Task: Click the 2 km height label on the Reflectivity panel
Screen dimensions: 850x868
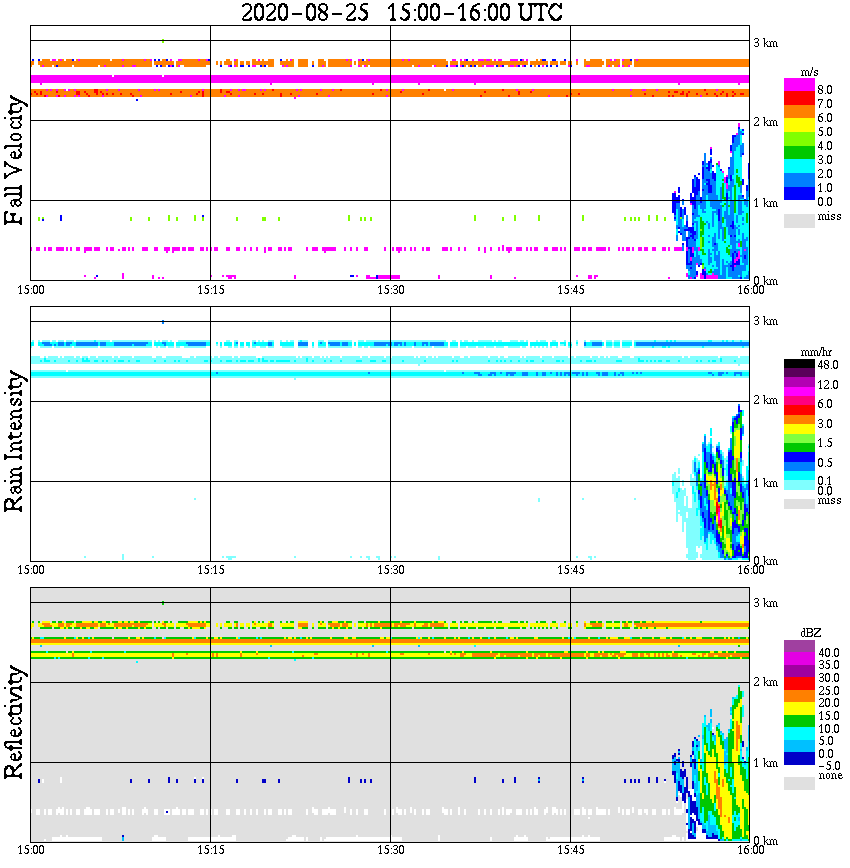Action: 766,682
